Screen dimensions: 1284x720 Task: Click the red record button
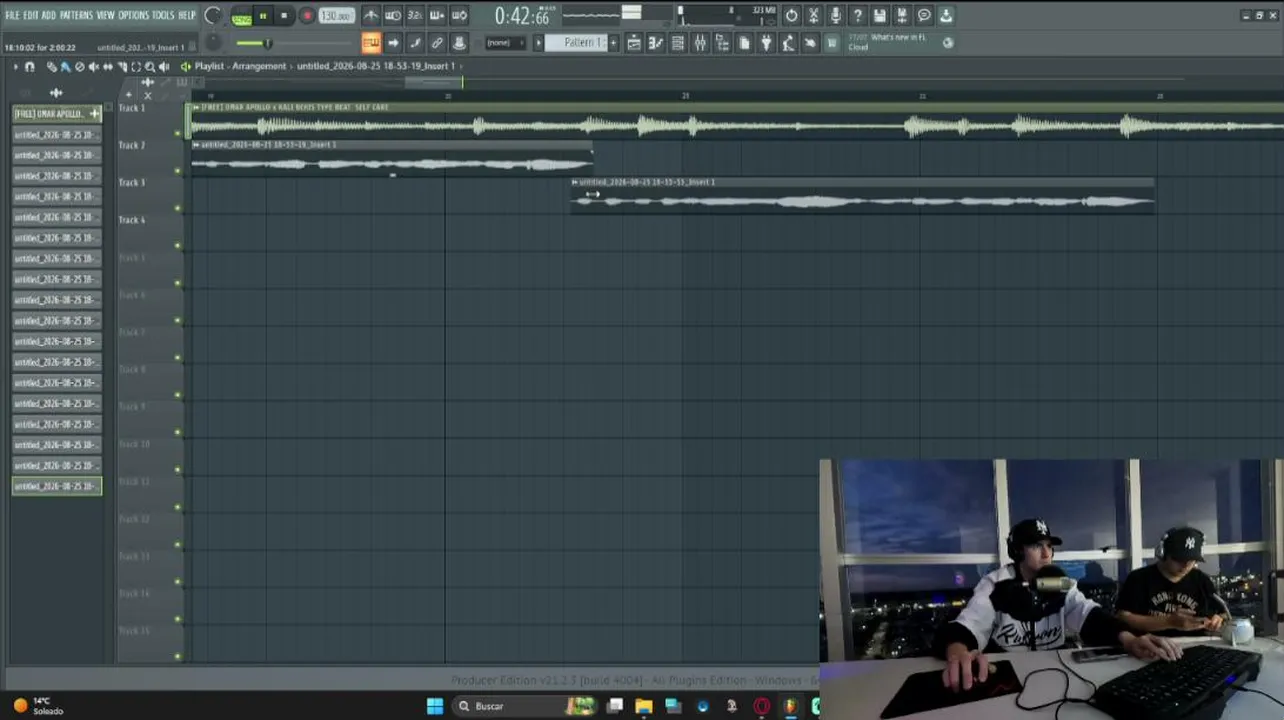pos(307,16)
